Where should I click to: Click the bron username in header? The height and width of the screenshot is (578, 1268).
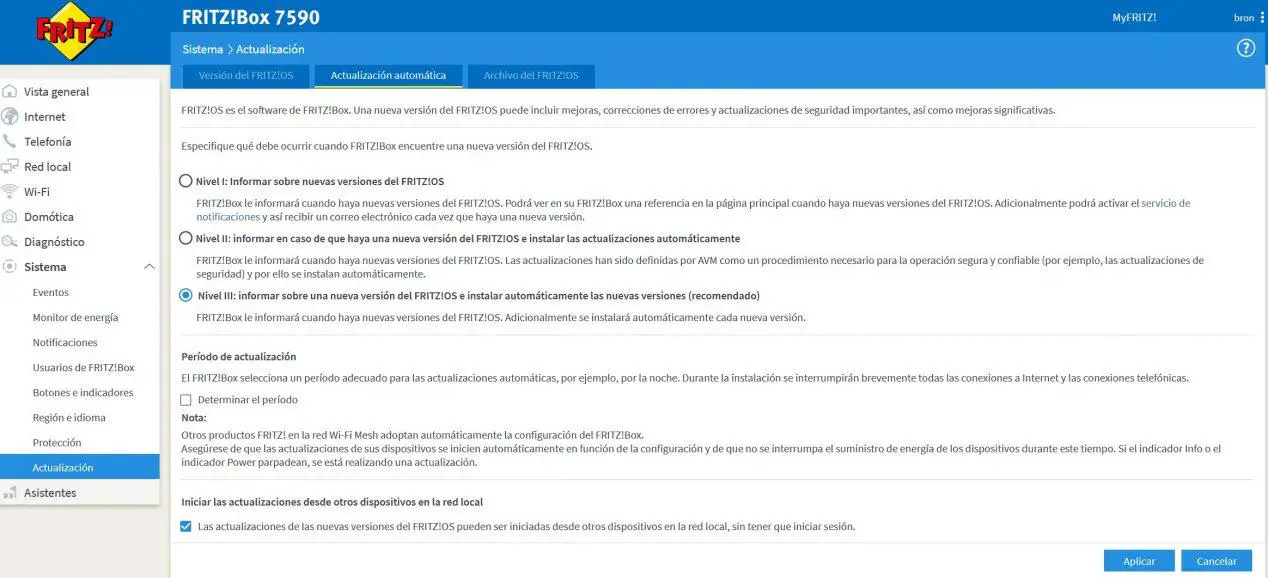pos(1244,17)
